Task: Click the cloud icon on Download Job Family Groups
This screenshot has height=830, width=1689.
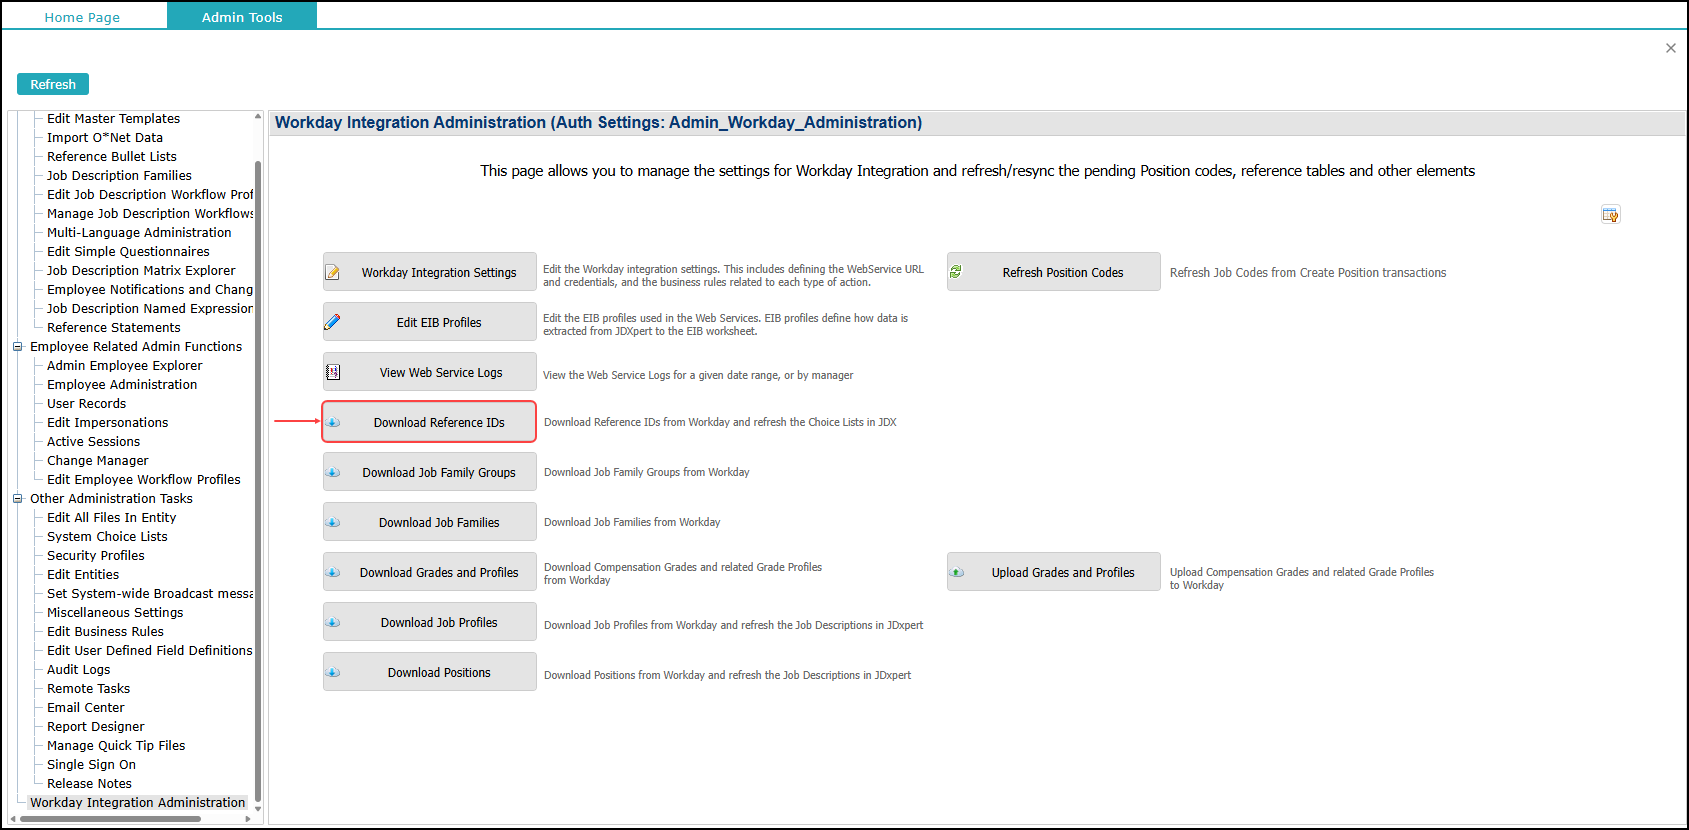Action: pos(333,472)
